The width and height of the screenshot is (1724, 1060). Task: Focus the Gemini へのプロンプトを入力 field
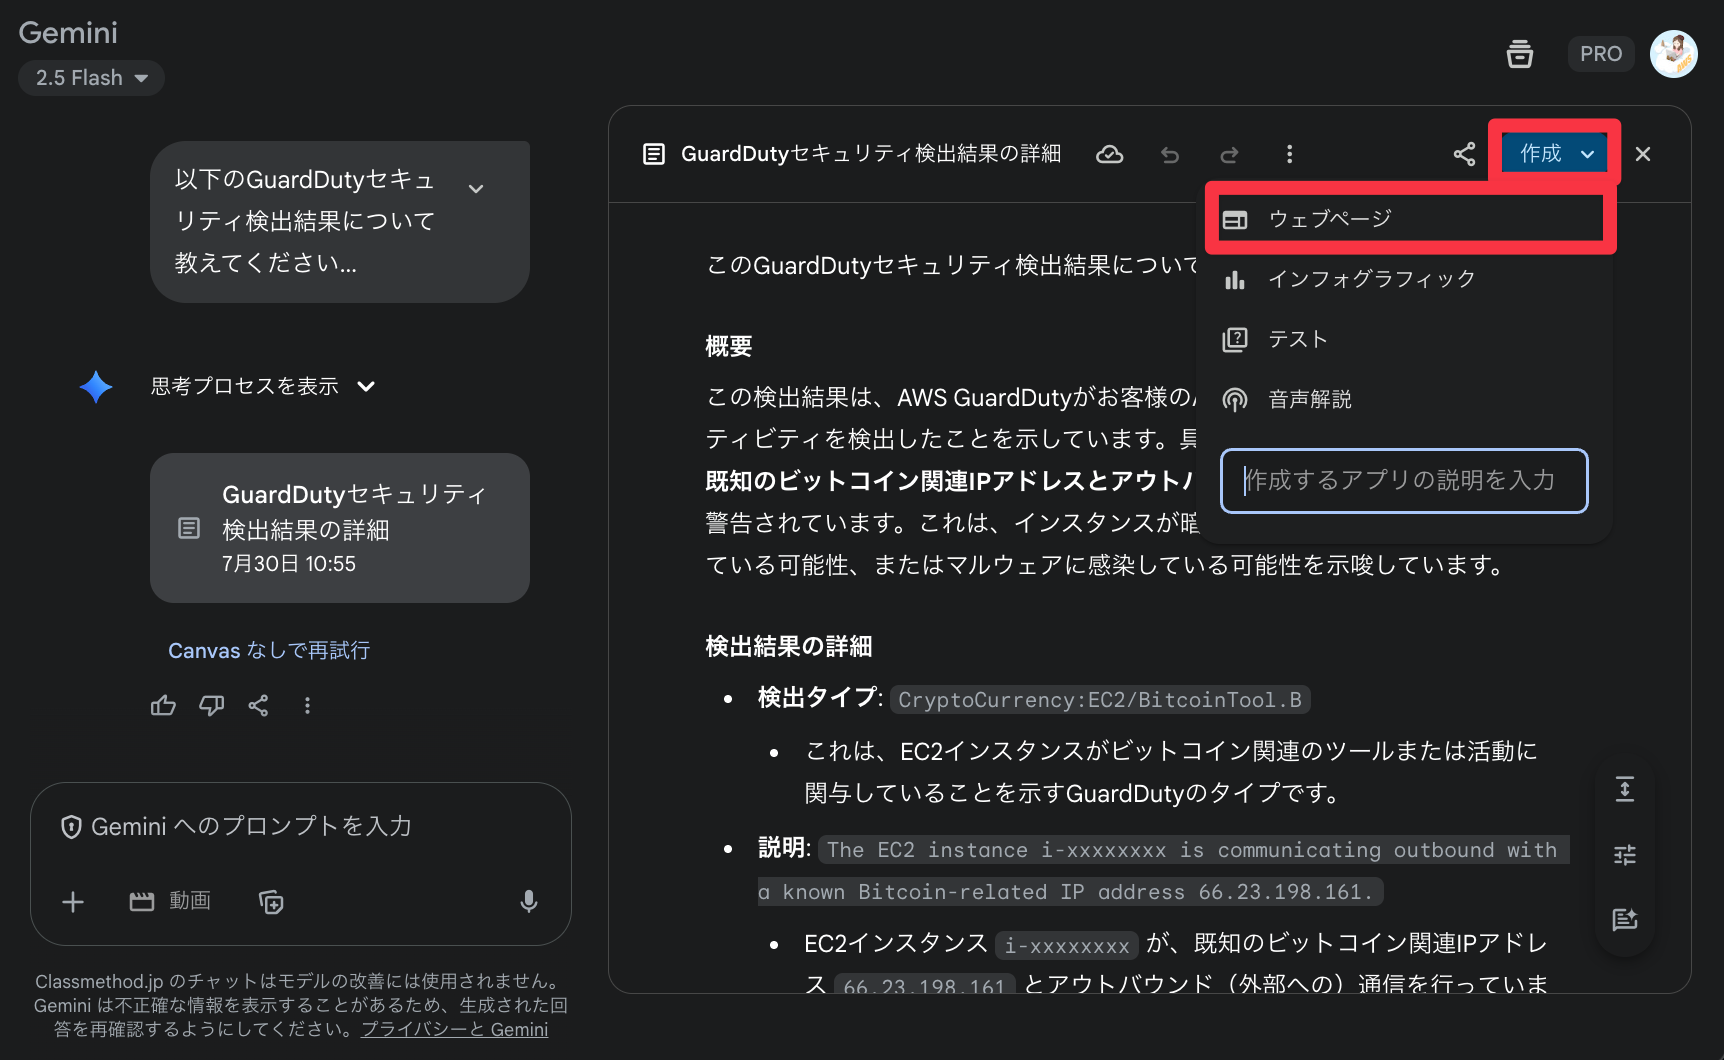251,826
